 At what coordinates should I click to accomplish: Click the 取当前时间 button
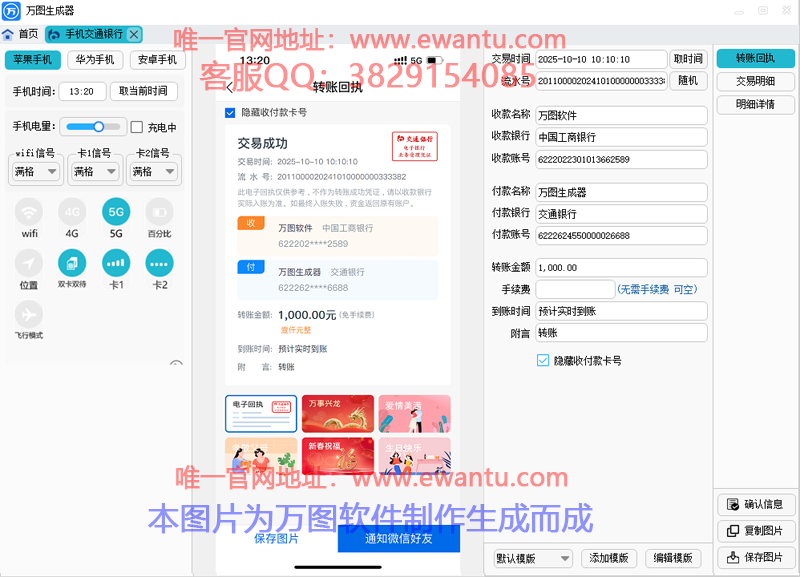click(x=143, y=91)
